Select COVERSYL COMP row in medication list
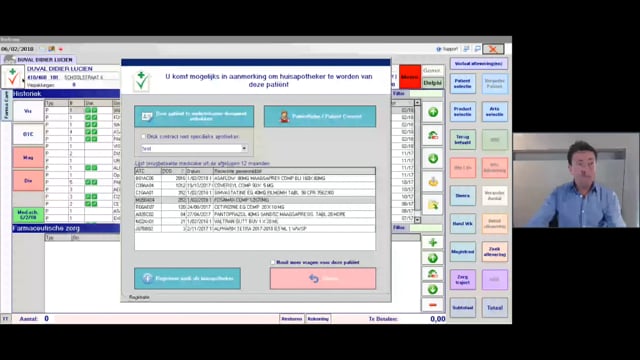 255,185
